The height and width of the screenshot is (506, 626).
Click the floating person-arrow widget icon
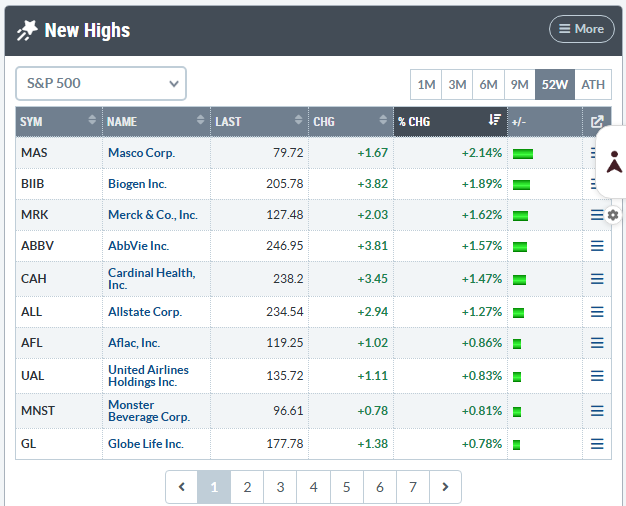(x=614, y=162)
